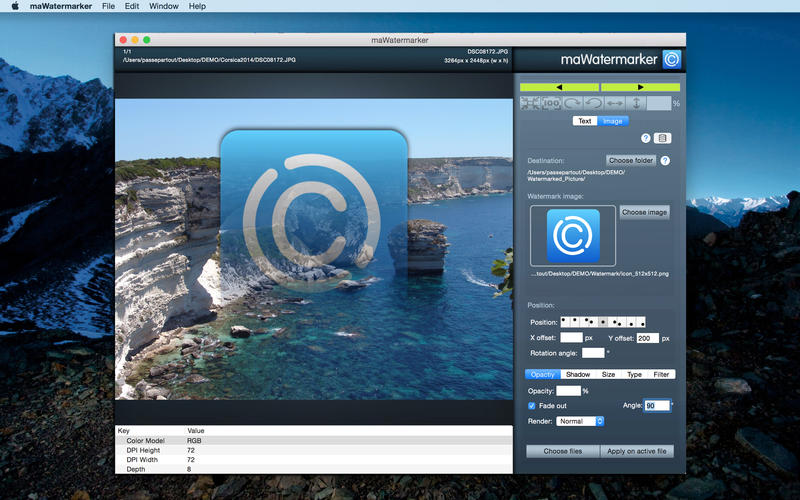Screen dimensions: 800x500
Task: Click the maWatermarker logo icon in header
Action: (x=672, y=60)
